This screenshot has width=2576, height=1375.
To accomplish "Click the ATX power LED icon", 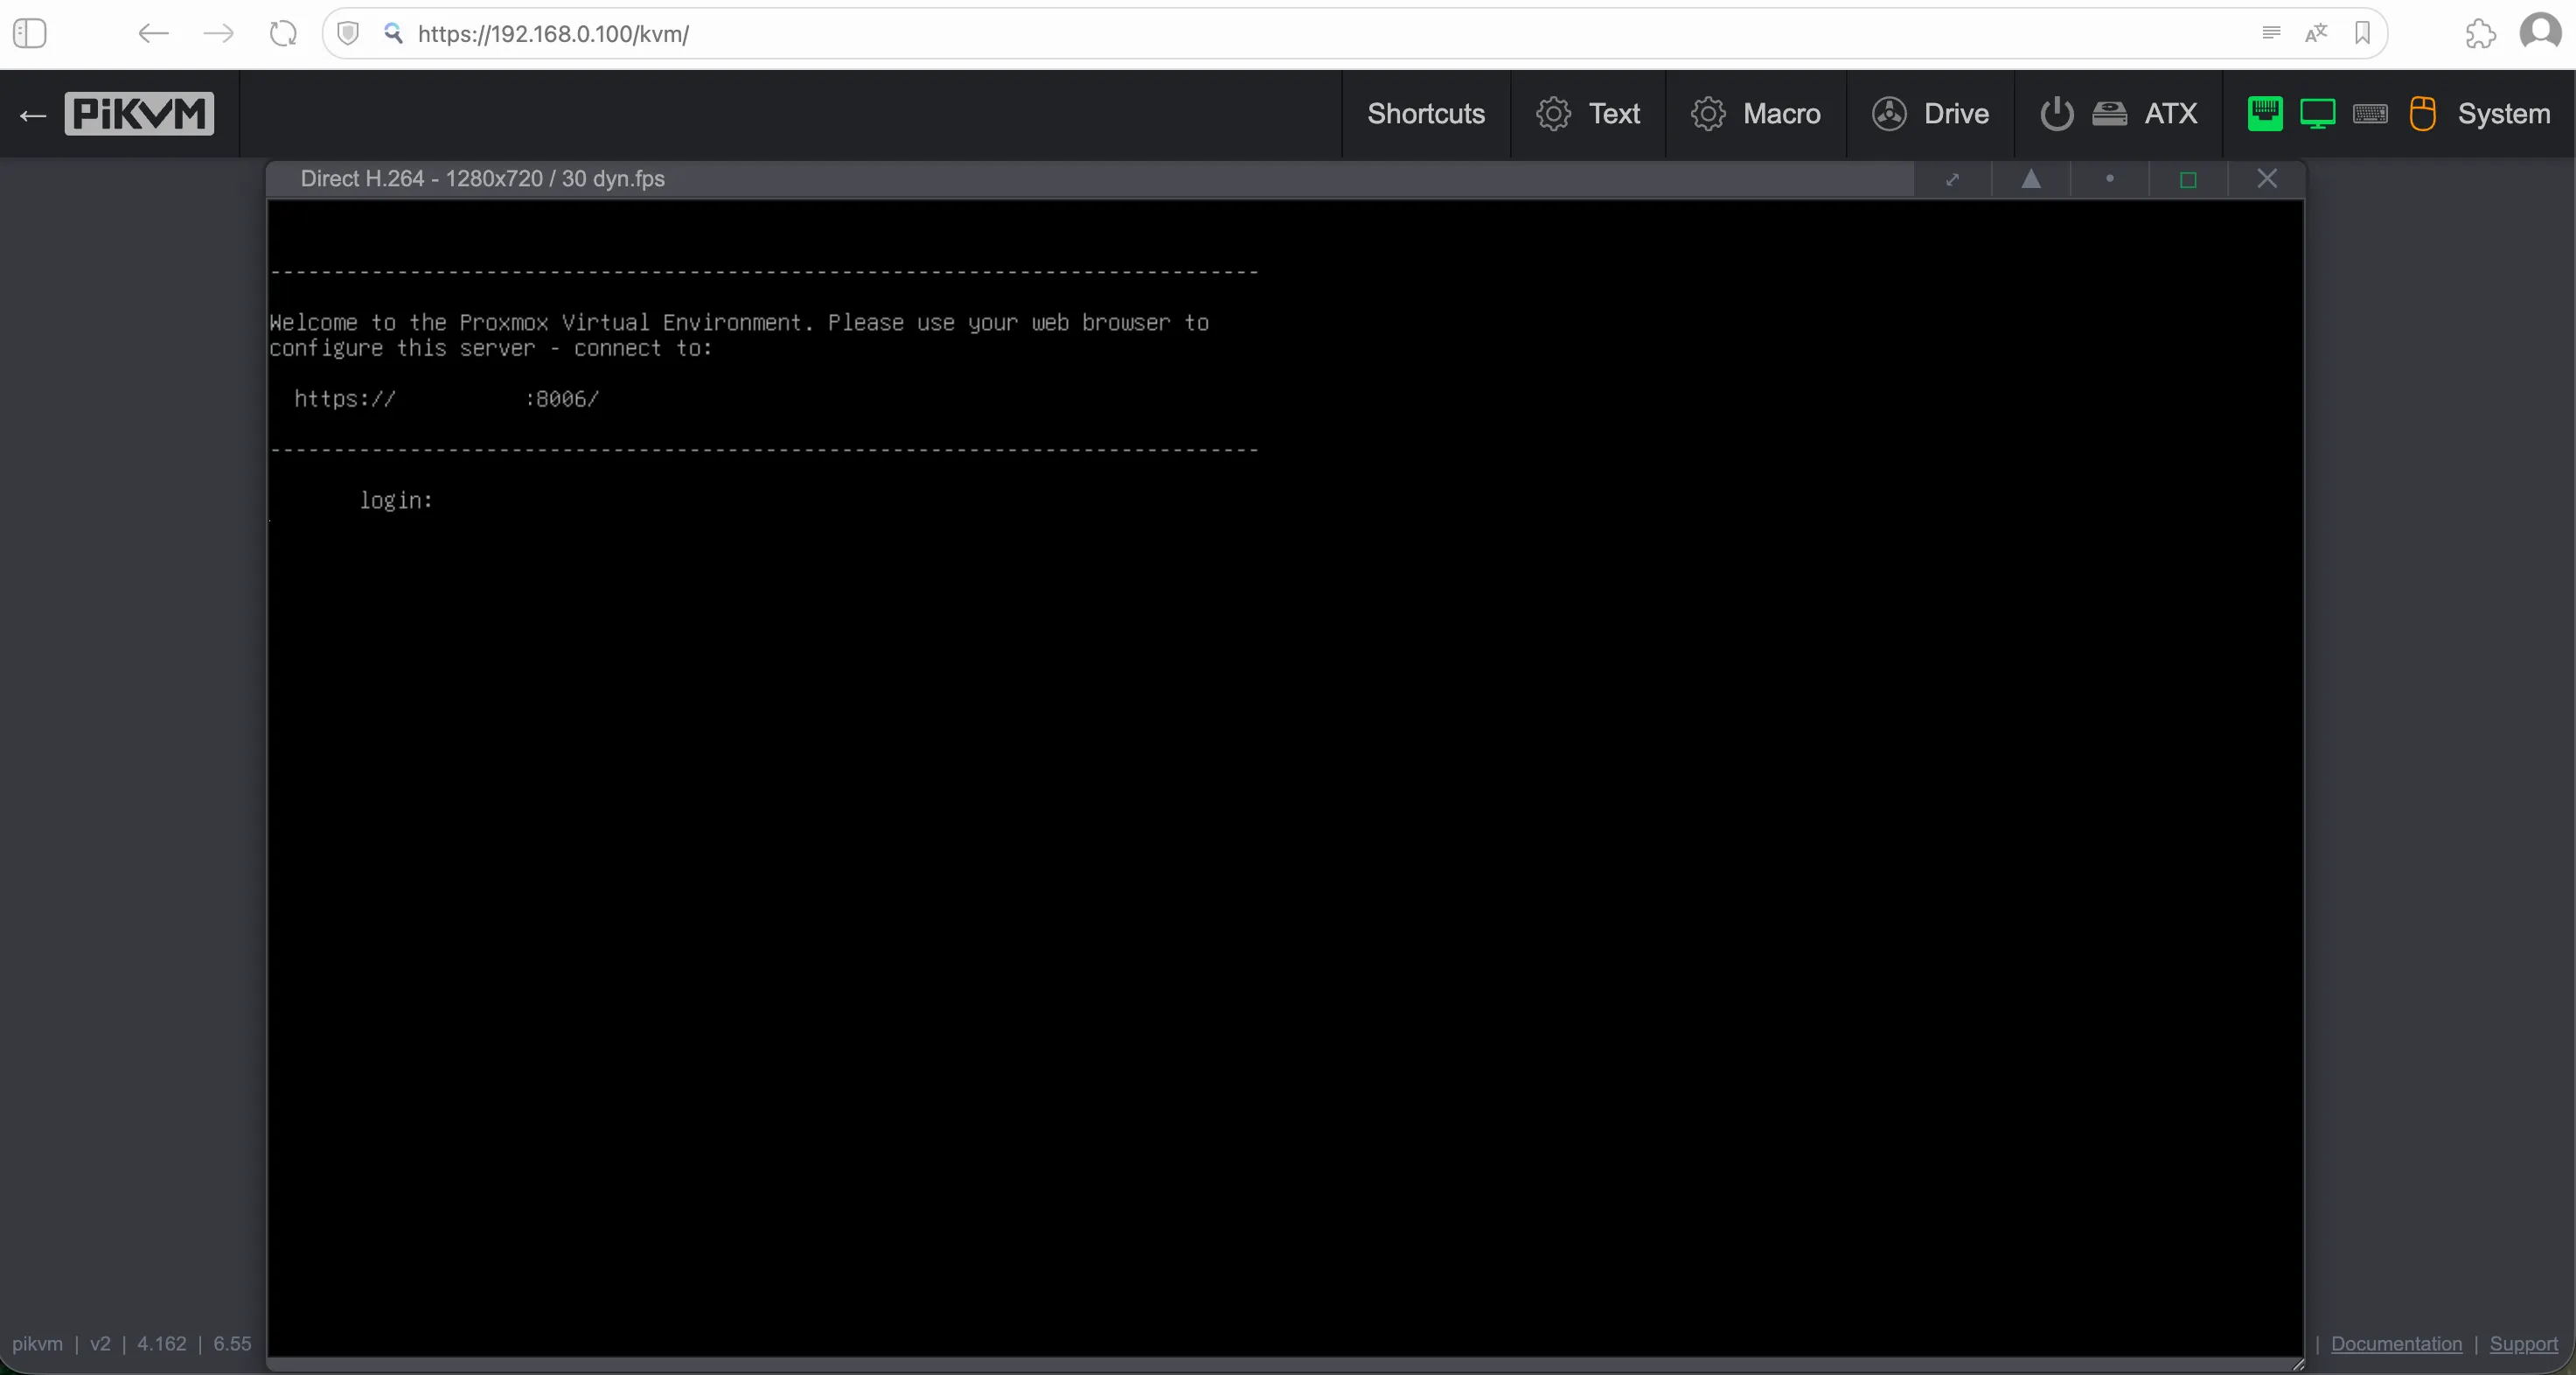I will point(2056,114).
